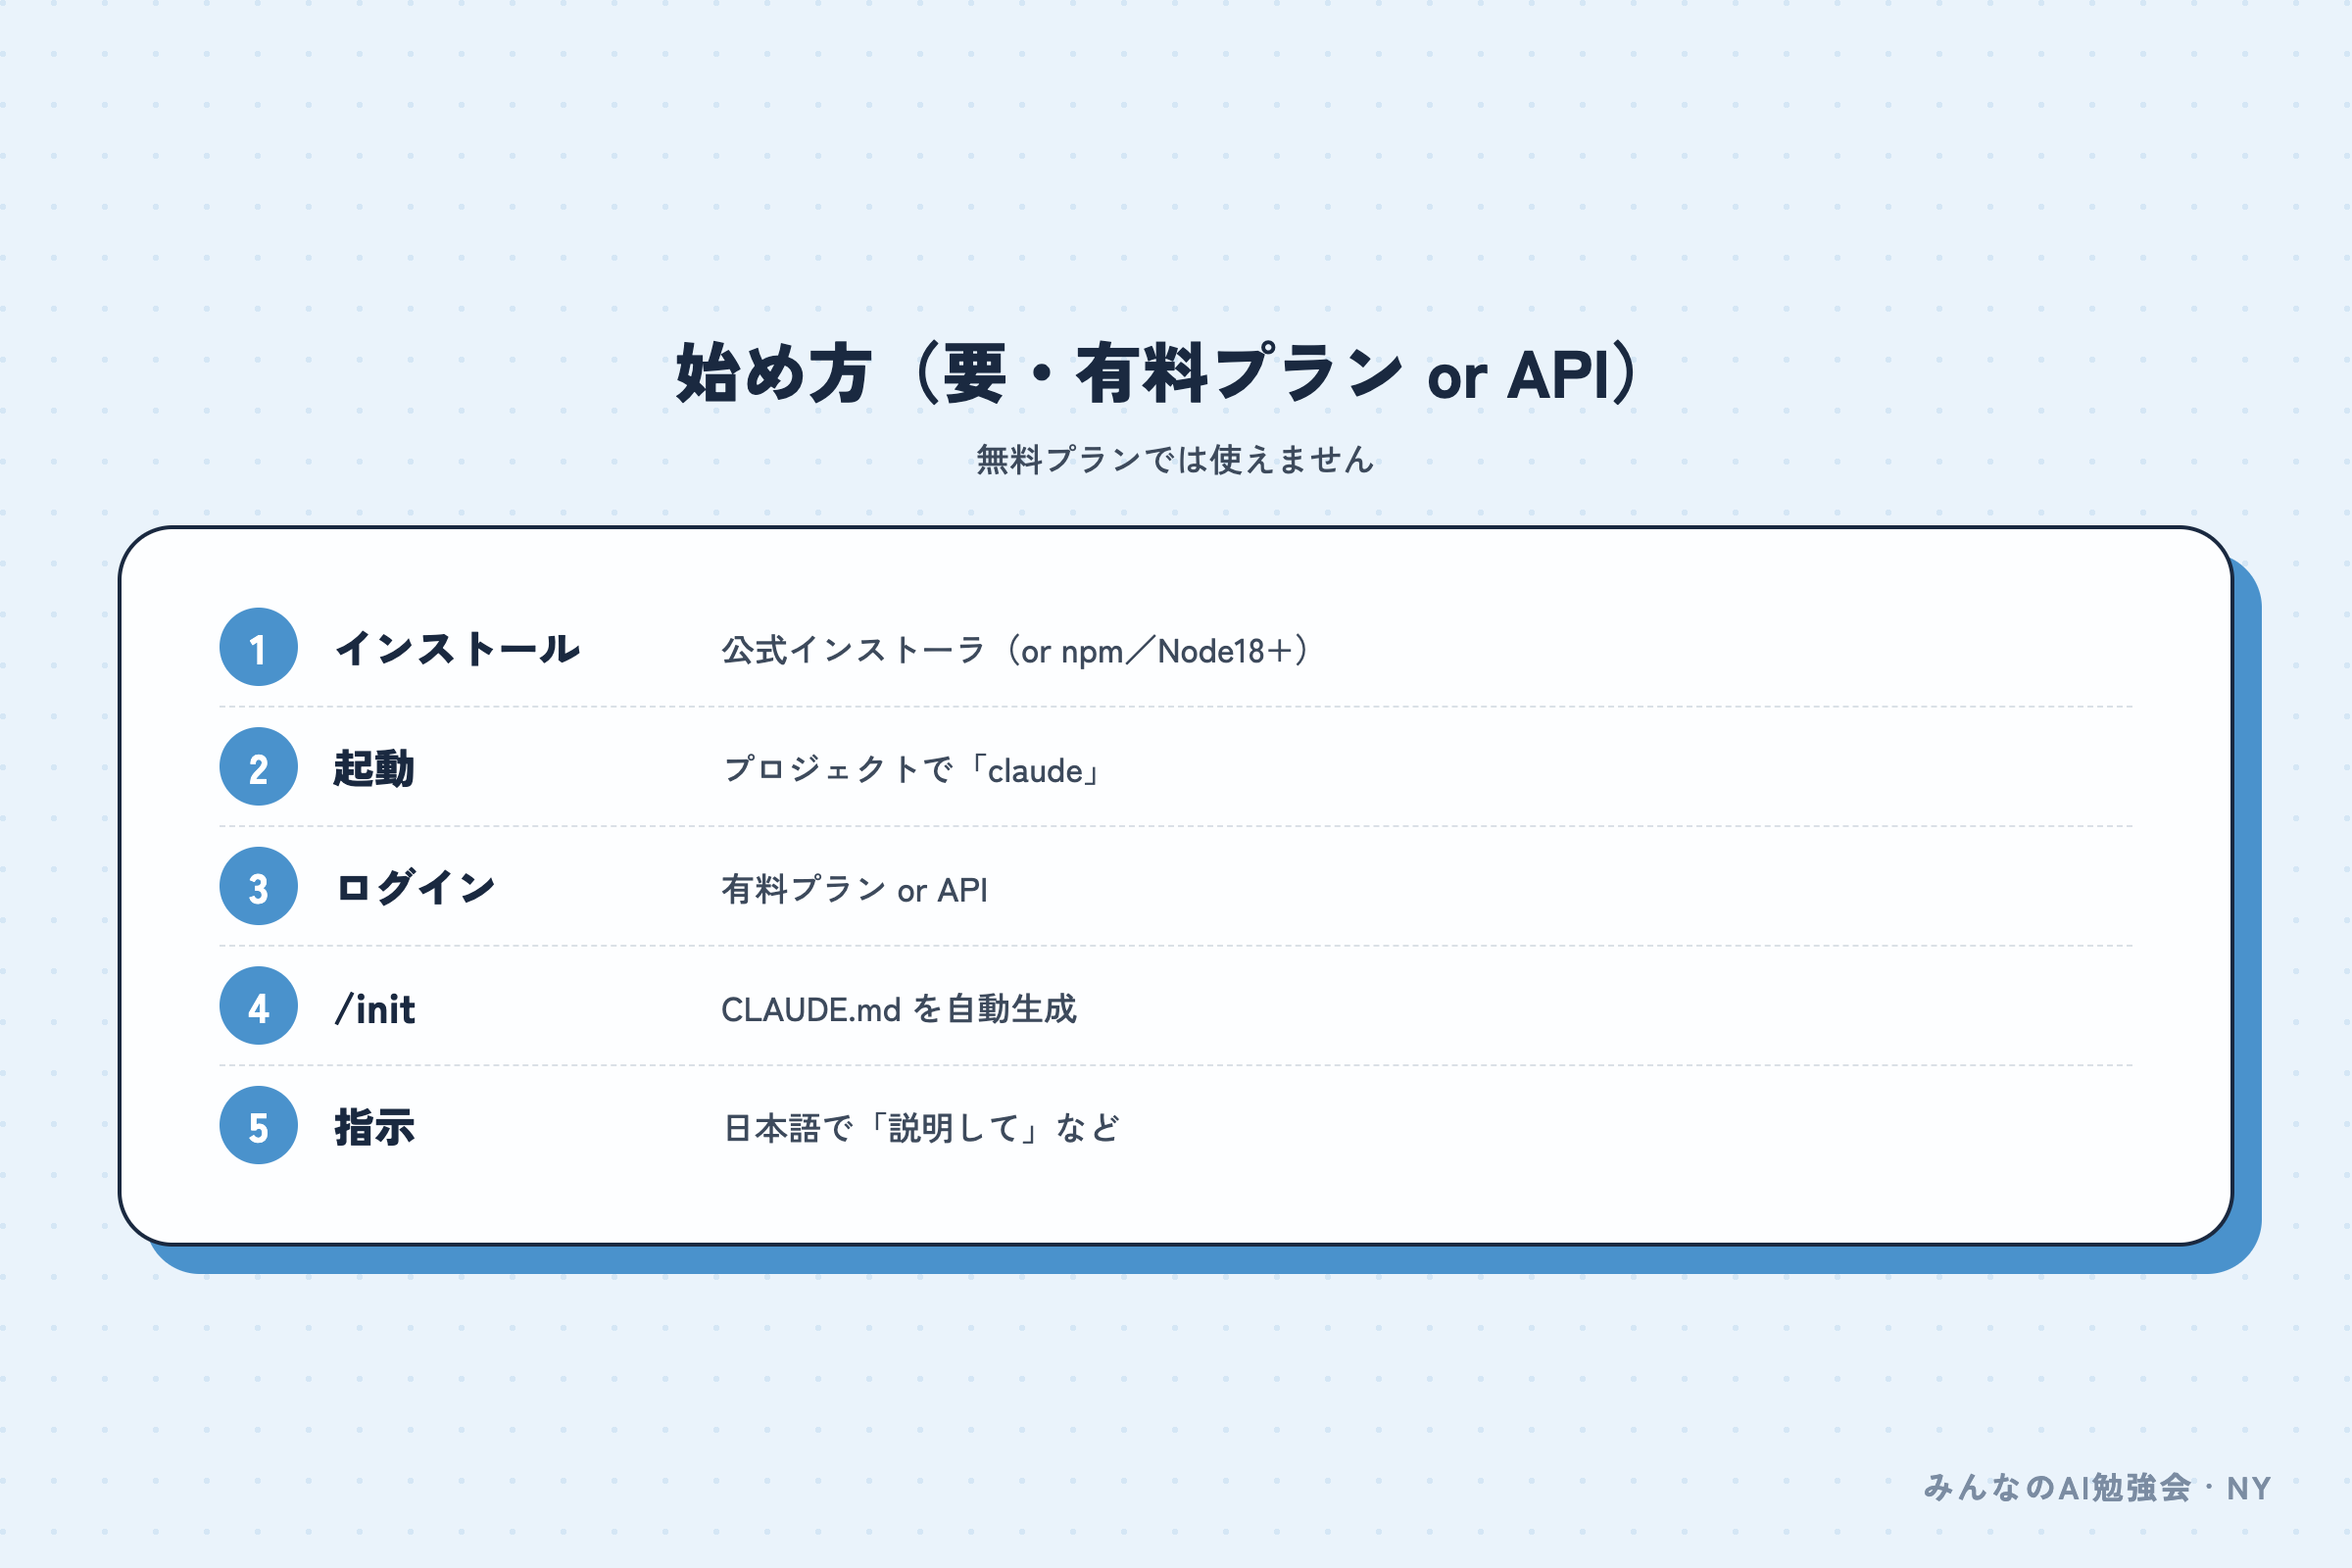The height and width of the screenshot is (1568, 2352).
Task: Click the step label "指示"
Action: tap(374, 1127)
